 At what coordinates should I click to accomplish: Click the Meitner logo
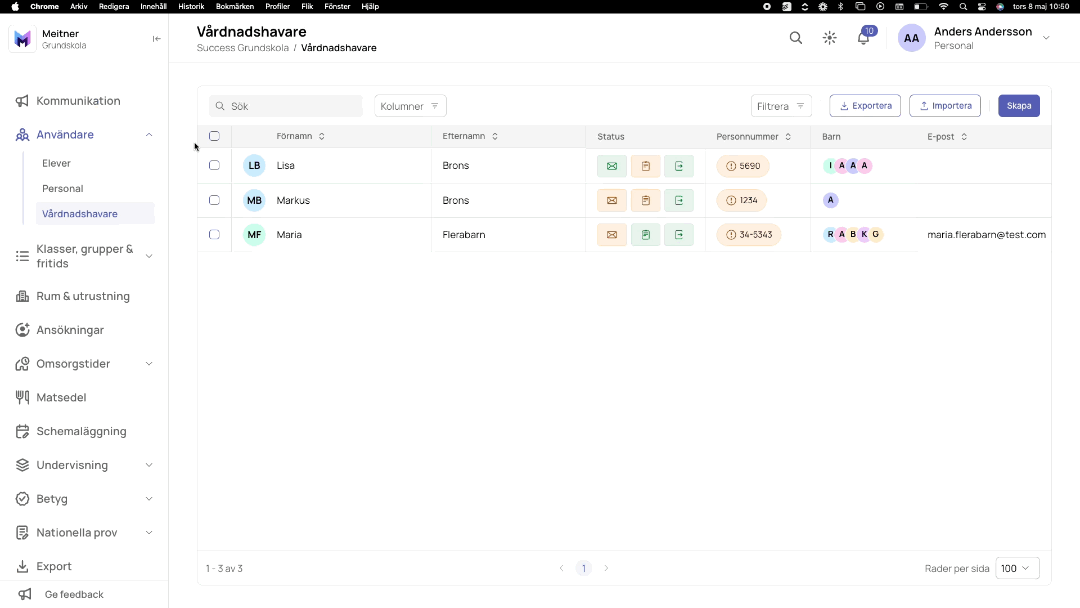click(x=22, y=39)
